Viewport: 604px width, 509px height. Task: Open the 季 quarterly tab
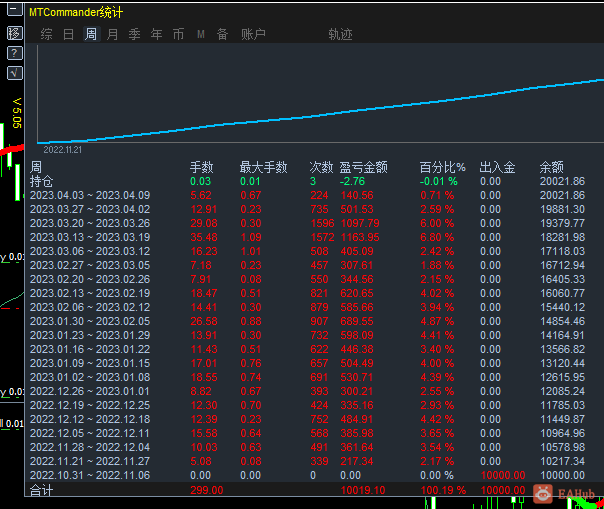[134, 34]
